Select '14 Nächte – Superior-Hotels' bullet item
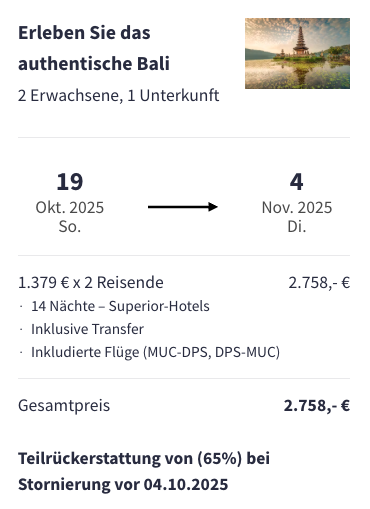The height and width of the screenshot is (509, 370). pyautogui.click(x=120, y=306)
